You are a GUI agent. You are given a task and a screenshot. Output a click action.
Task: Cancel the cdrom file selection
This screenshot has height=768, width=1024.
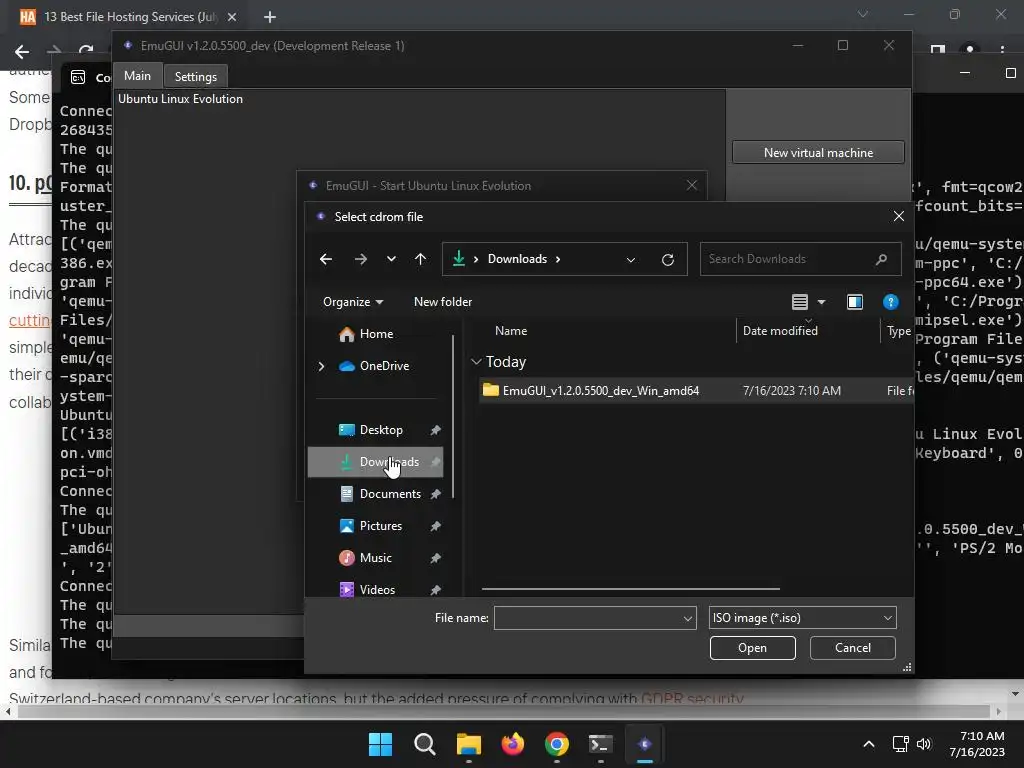click(852, 648)
